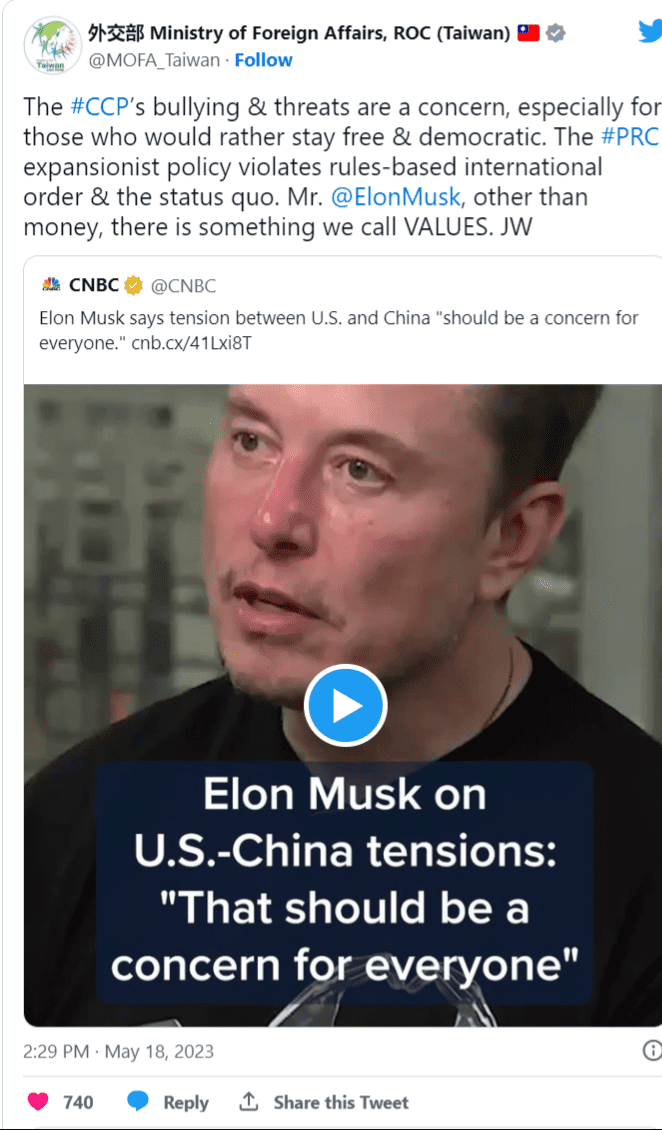662x1130 pixels.
Task: Open the MOFA Taiwan profile avatar
Action: coord(52,46)
